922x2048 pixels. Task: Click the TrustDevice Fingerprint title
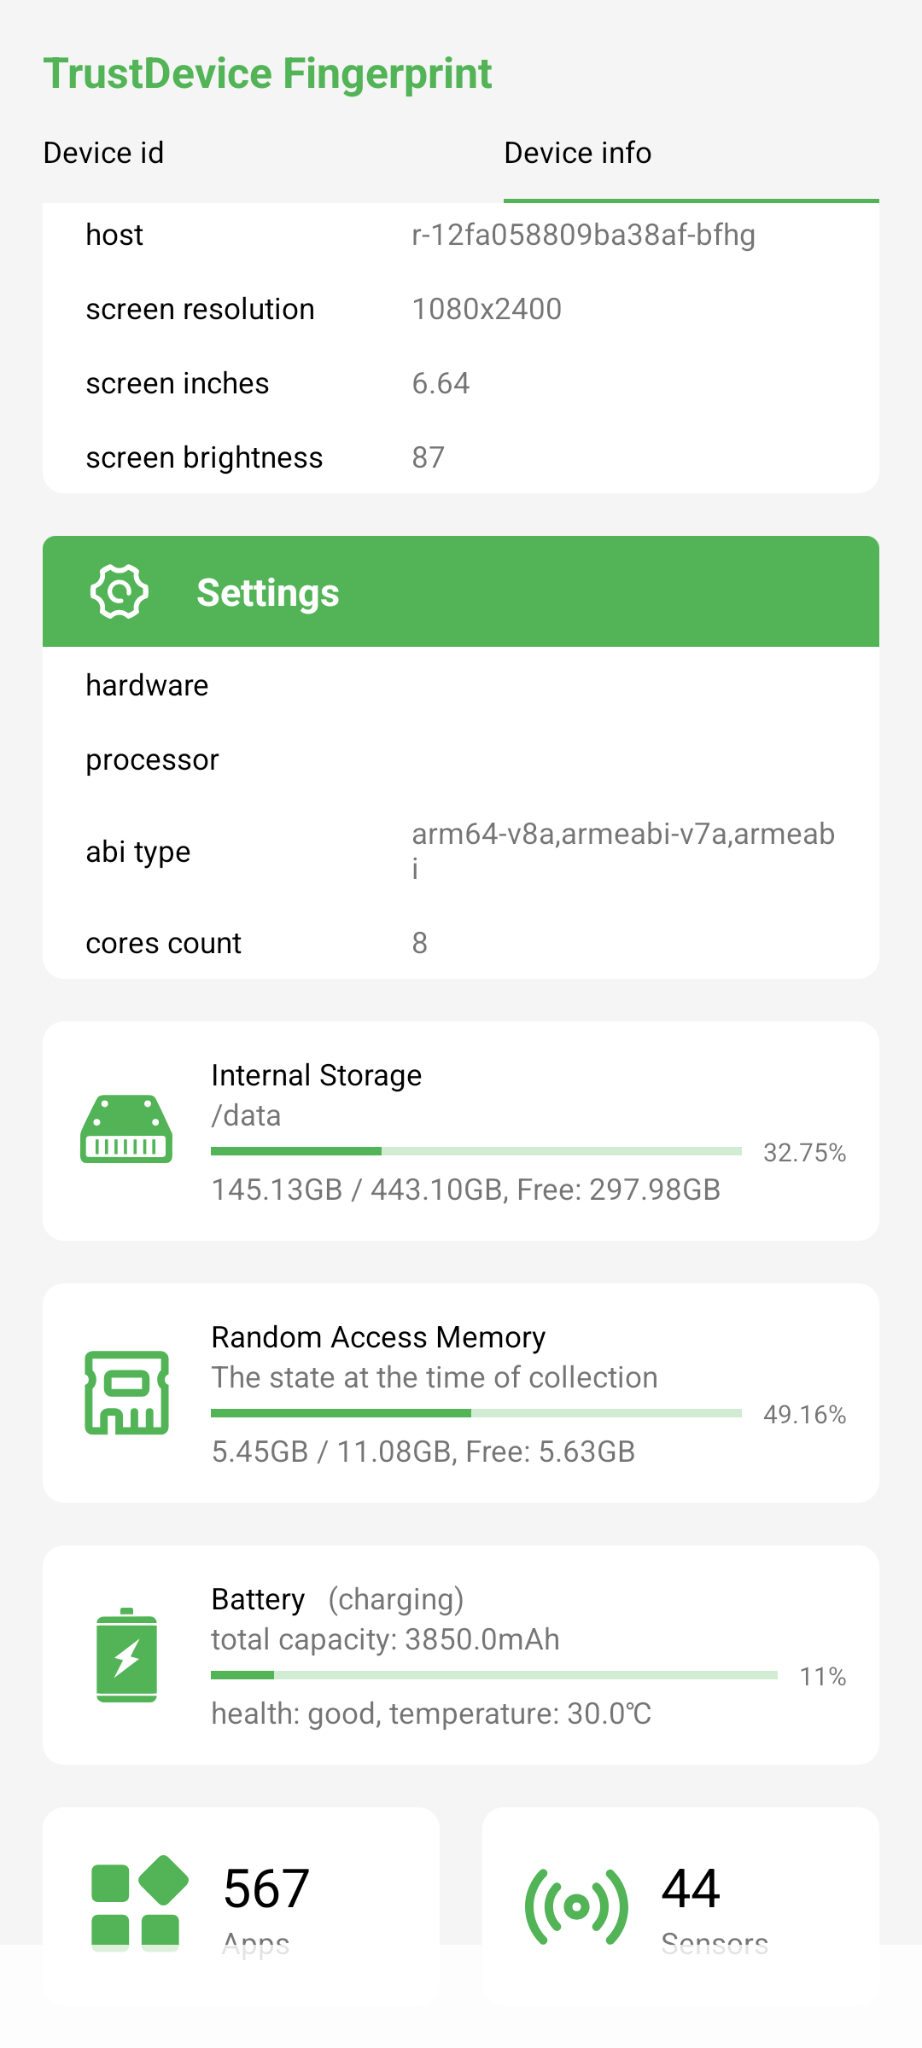click(268, 74)
